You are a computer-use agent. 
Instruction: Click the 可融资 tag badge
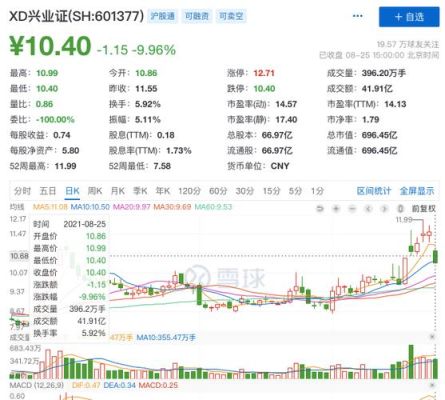coord(197,16)
